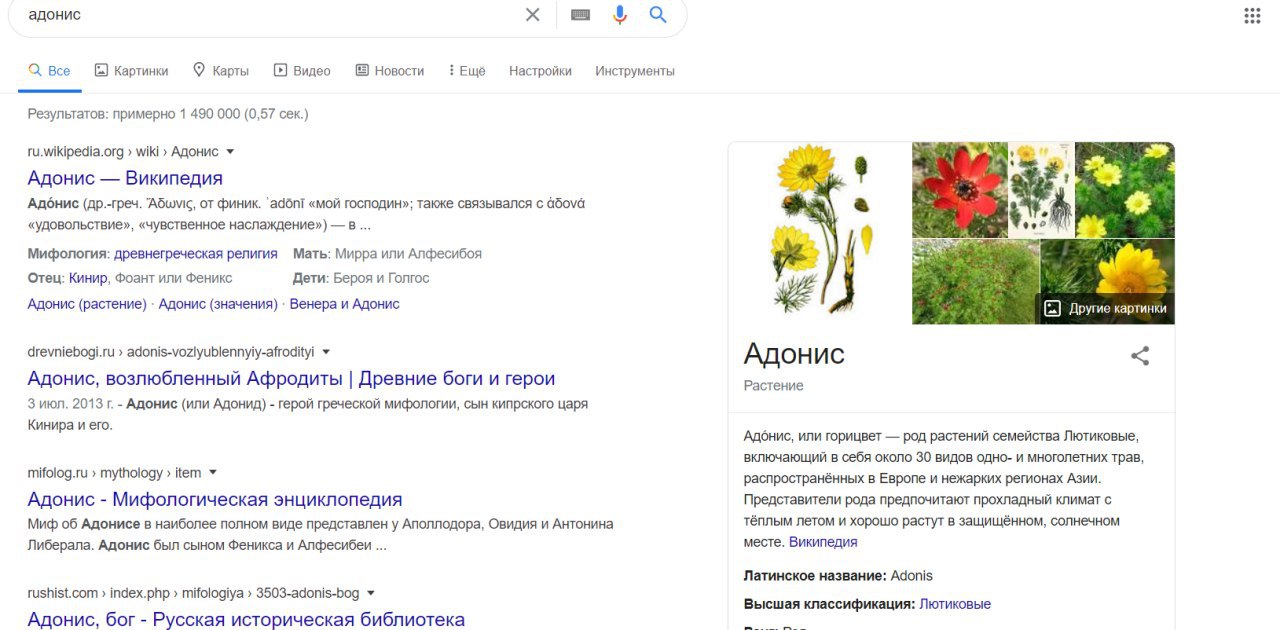
Task: Click the magnifying glass search button
Action: click(x=657, y=15)
